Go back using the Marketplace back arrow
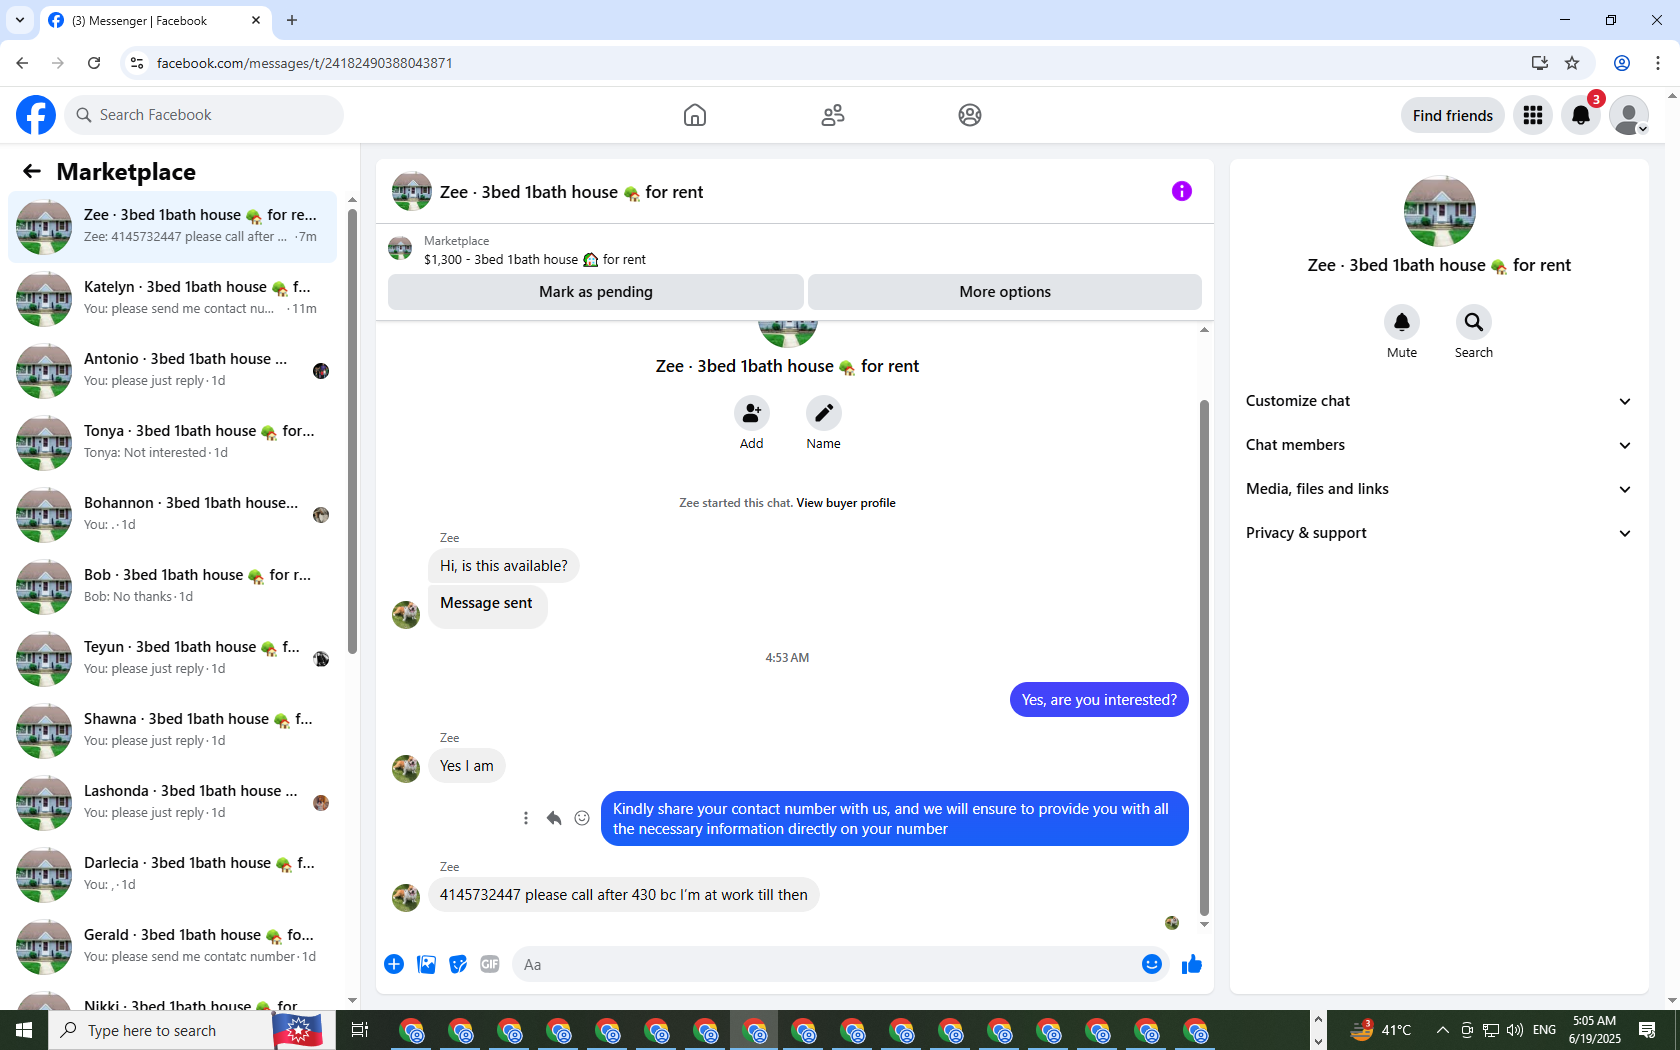 pos(32,171)
